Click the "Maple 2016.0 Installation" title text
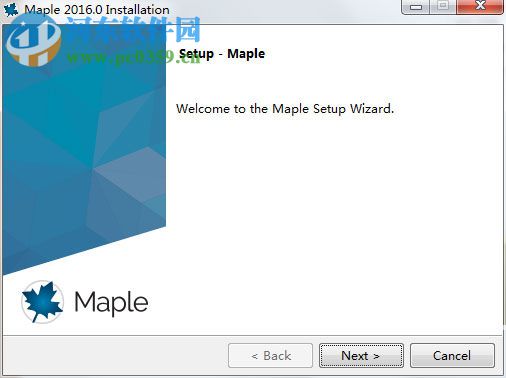 coord(97,10)
